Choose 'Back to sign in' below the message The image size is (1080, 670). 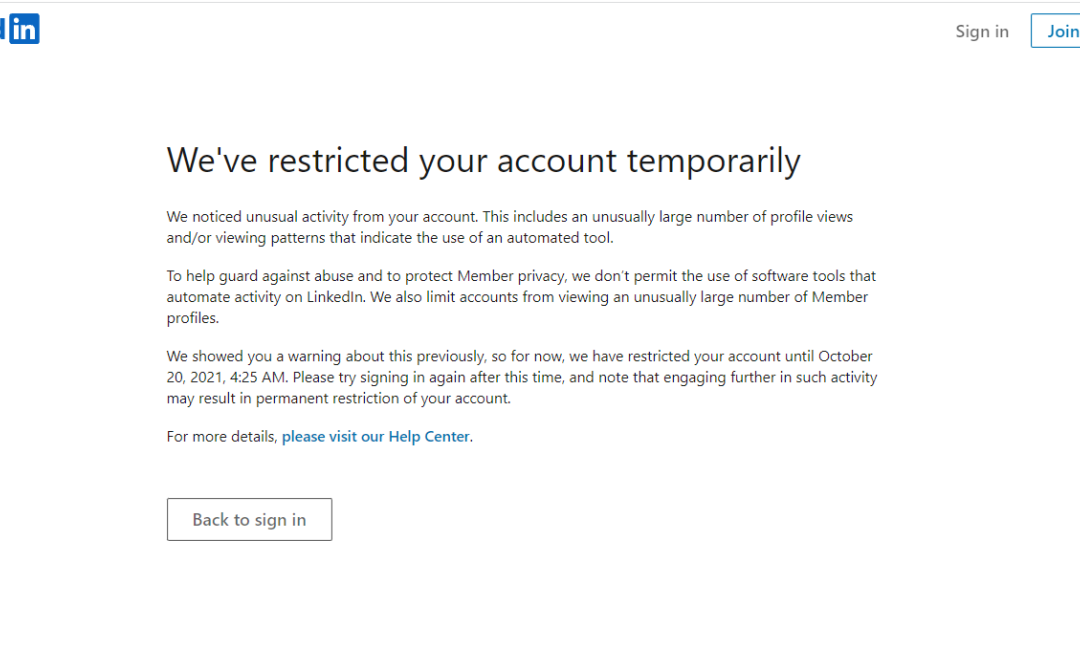tap(249, 519)
